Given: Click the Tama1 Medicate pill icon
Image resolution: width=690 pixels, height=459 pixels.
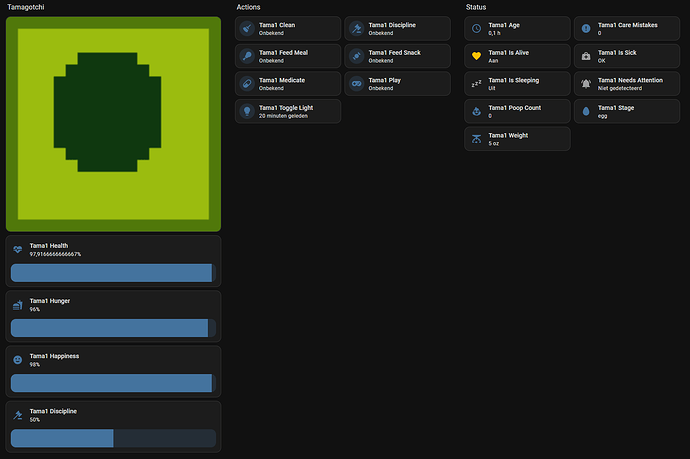Looking at the screenshot, I should [247, 84].
